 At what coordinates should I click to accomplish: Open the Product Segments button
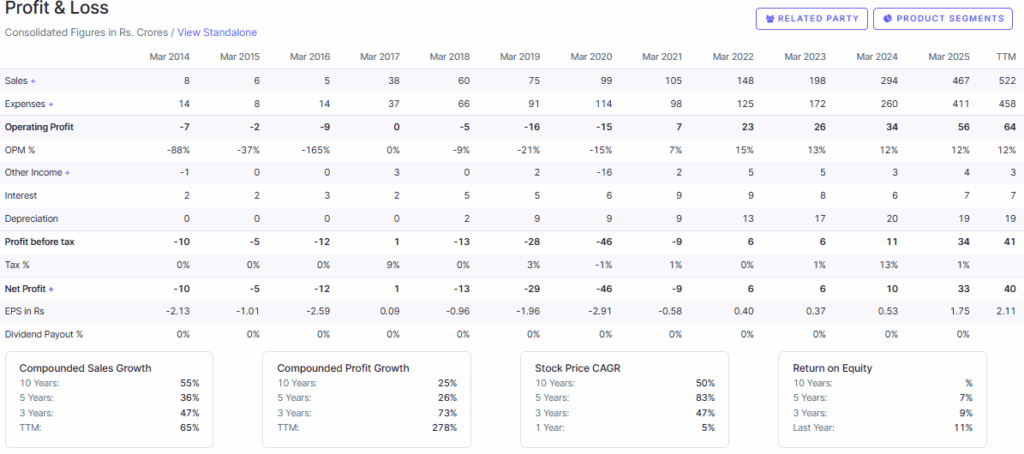click(x=942, y=18)
